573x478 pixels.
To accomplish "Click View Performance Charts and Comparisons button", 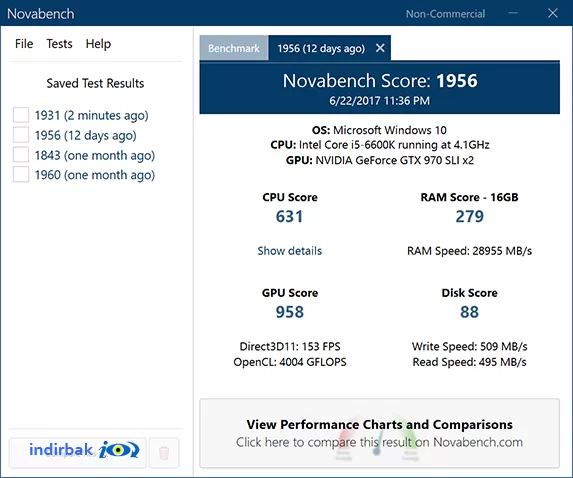I will pyautogui.click(x=379, y=433).
